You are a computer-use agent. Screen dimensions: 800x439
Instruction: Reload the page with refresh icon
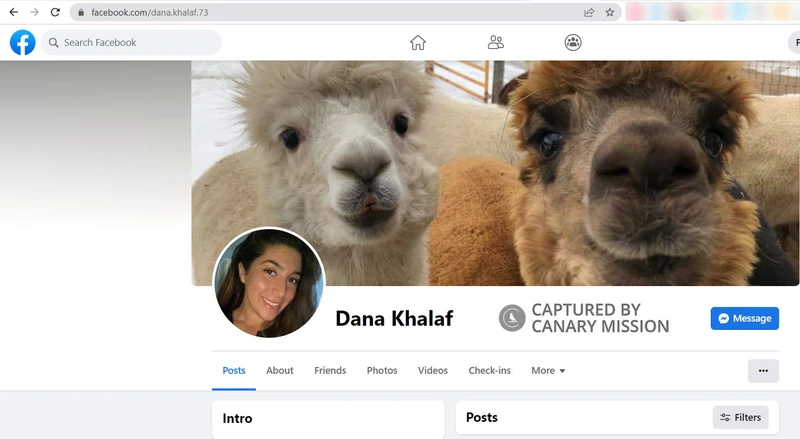[55, 12]
